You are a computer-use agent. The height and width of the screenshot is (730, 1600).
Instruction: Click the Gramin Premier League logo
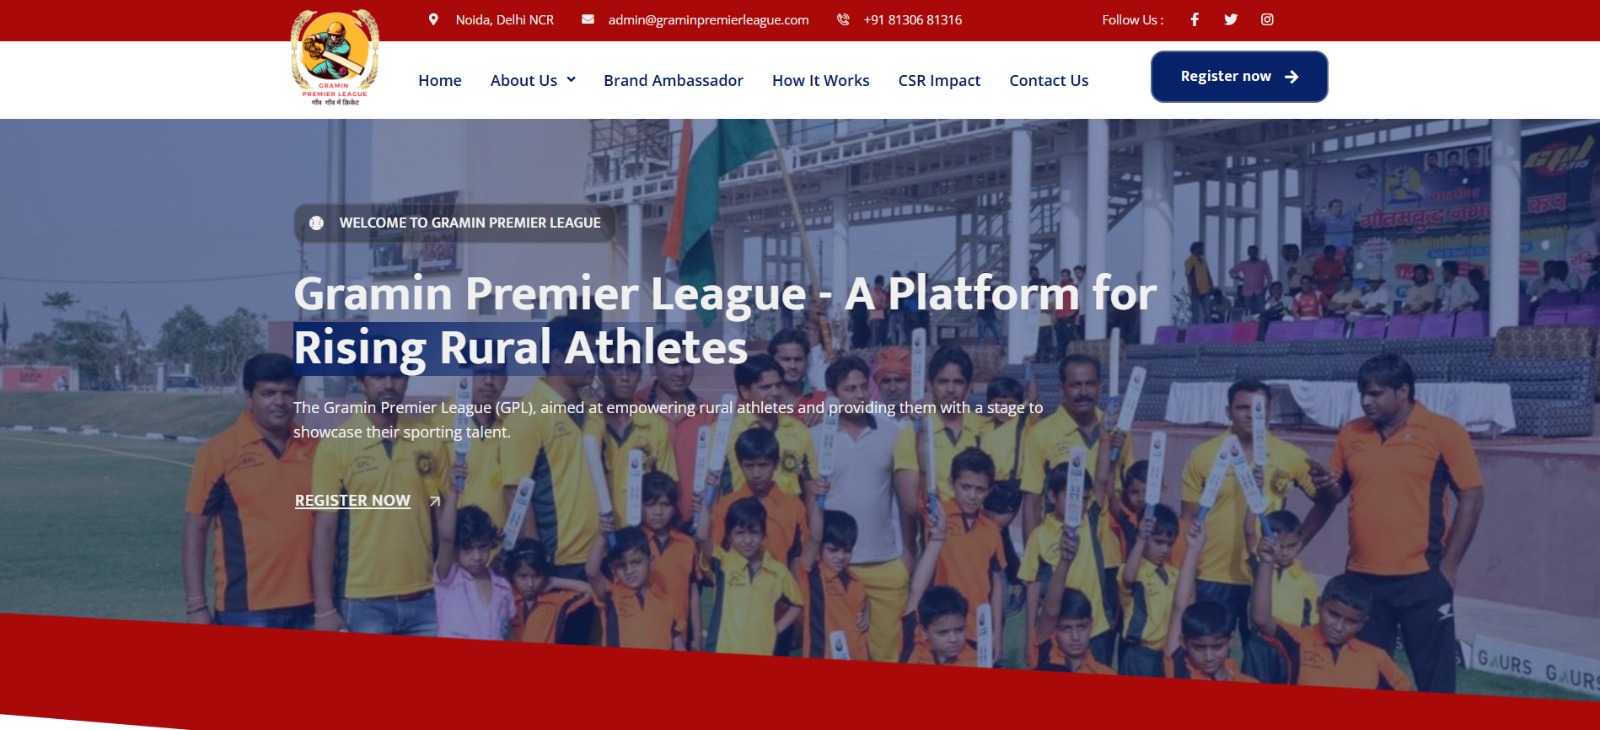click(334, 57)
